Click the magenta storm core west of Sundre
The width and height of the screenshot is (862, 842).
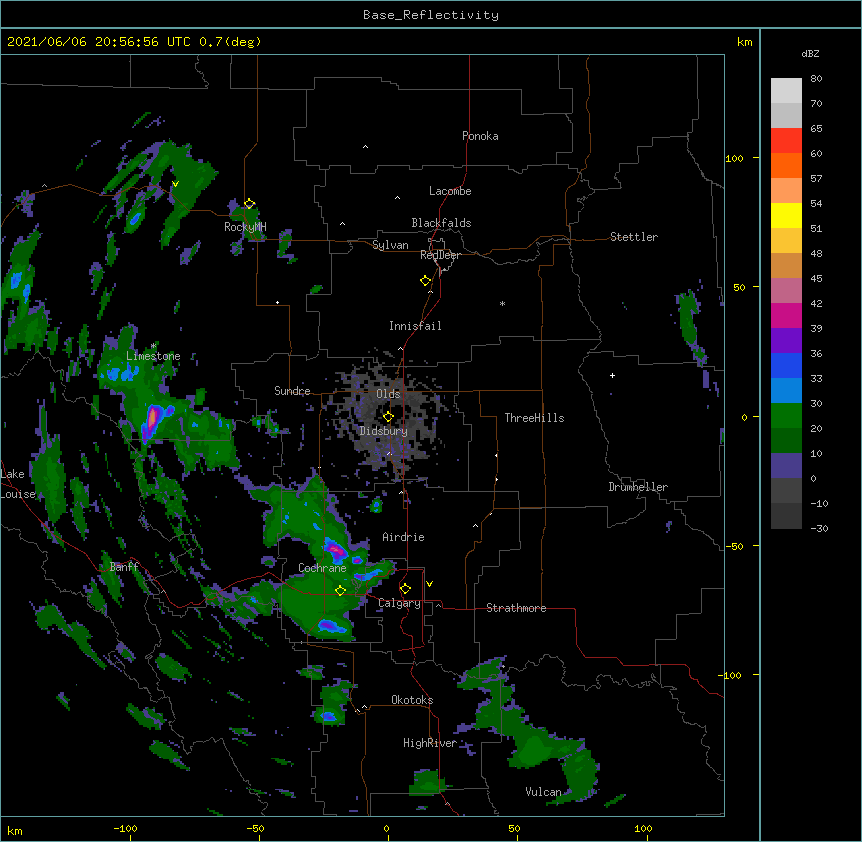[152, 418]
